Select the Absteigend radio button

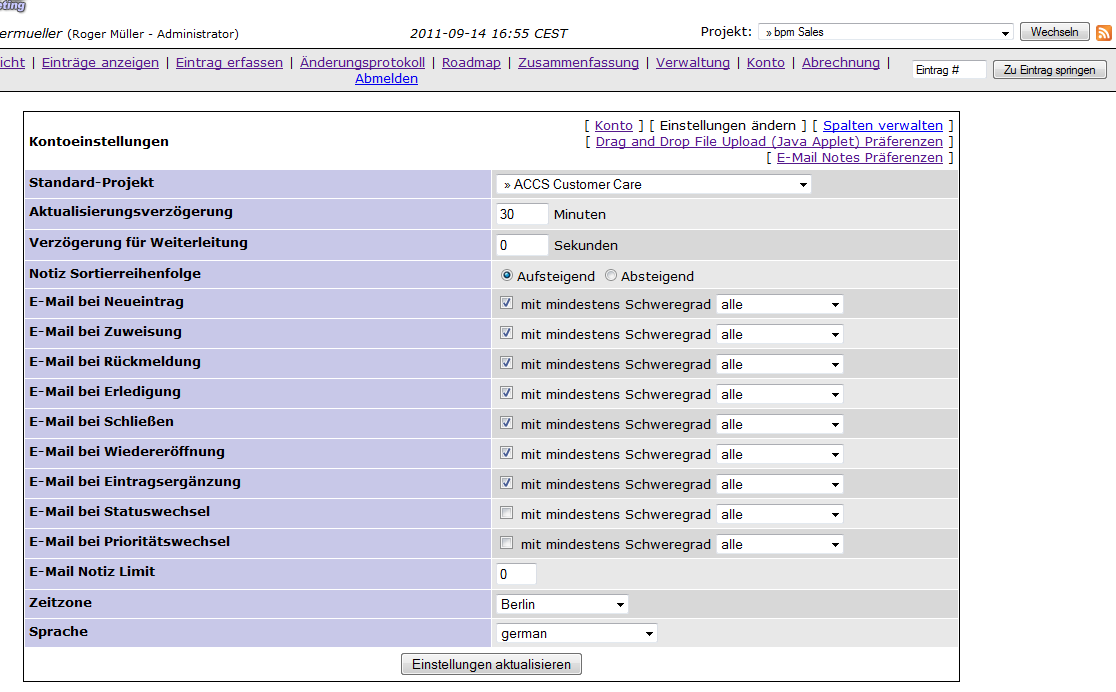tap(611, 275)
